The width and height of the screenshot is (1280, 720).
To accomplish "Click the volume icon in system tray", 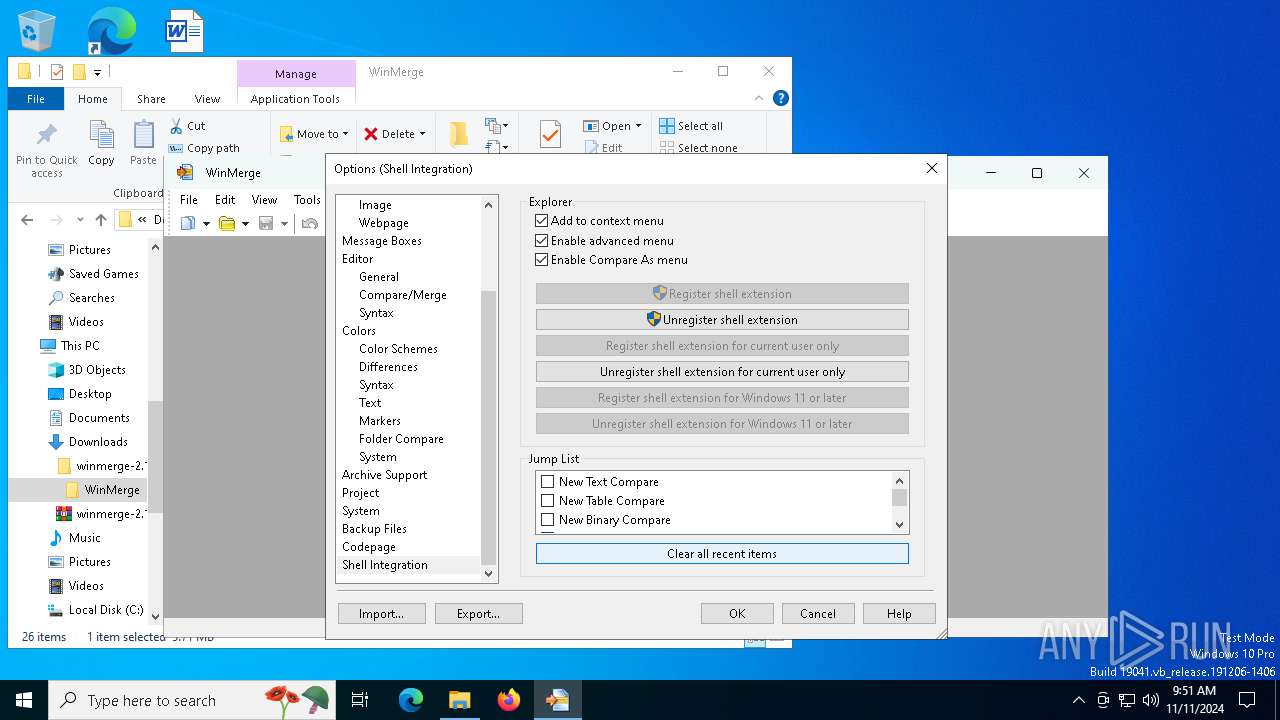I will click(1151, 700).
